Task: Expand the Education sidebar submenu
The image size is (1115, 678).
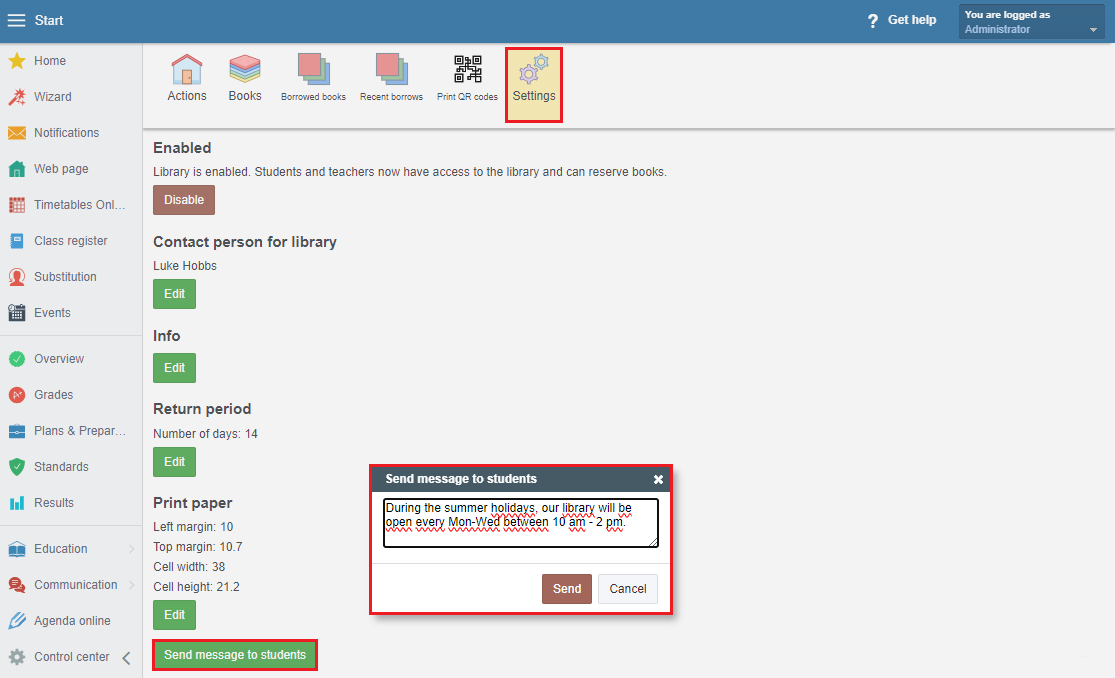Action: pos(131,549)
